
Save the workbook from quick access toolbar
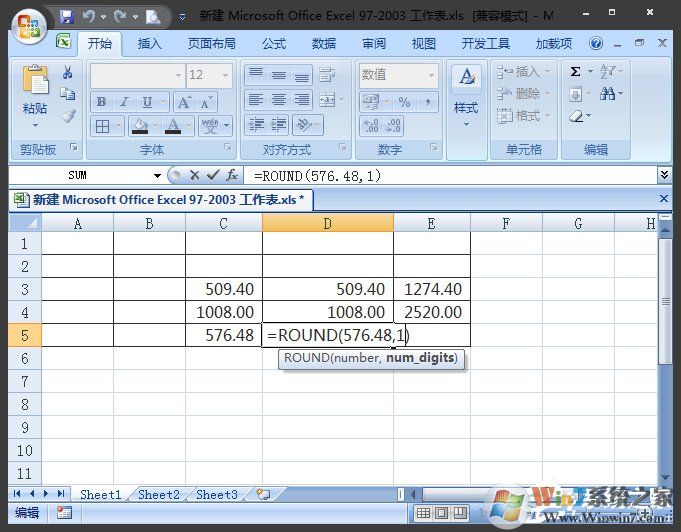click(x=66, y=16)
